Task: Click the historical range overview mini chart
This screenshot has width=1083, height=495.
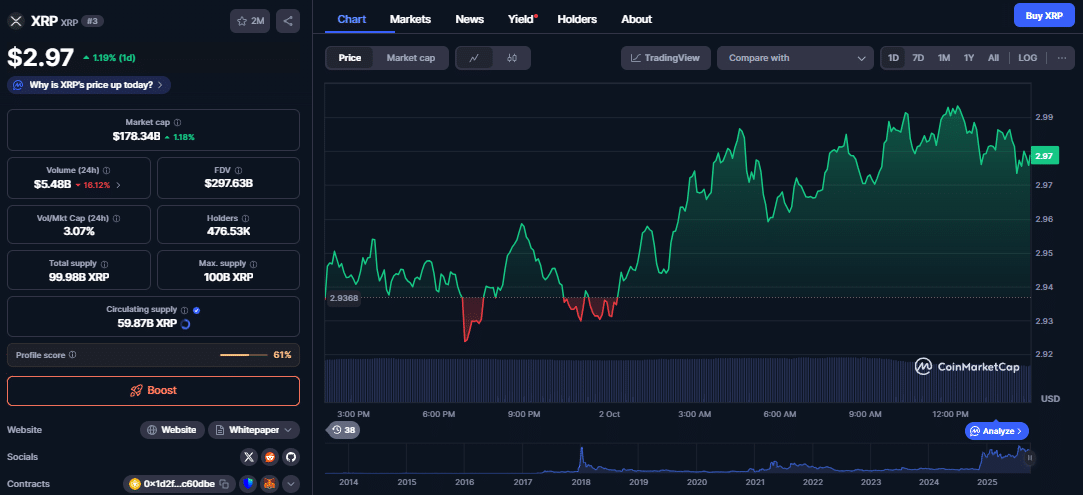Action: click(x=677, y=459)
